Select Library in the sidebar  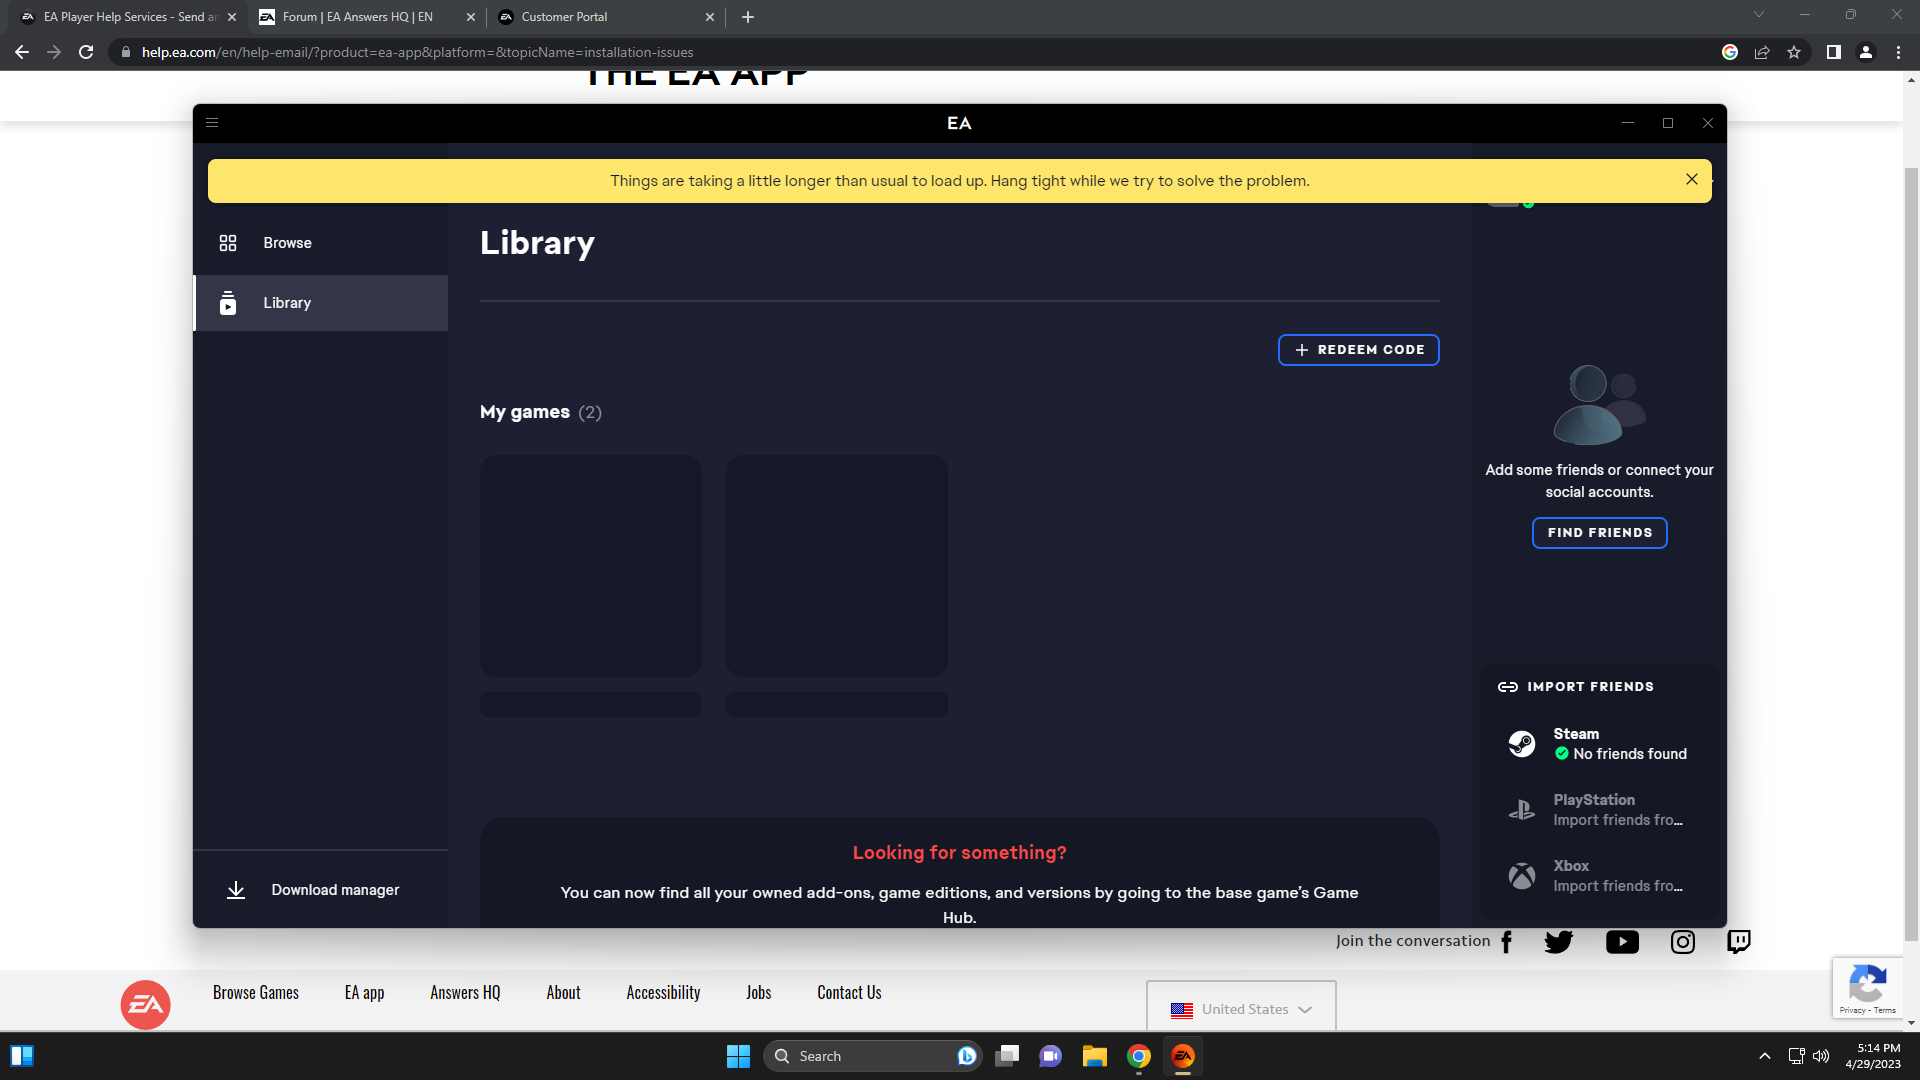(x=287, y=303)
